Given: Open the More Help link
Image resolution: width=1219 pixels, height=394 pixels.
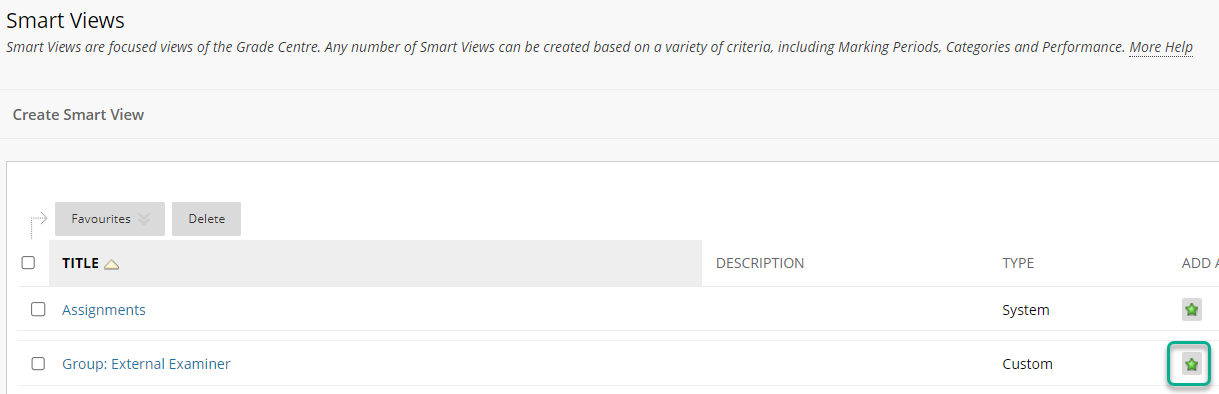Looking at the screenshot, I should point(1161,47).
